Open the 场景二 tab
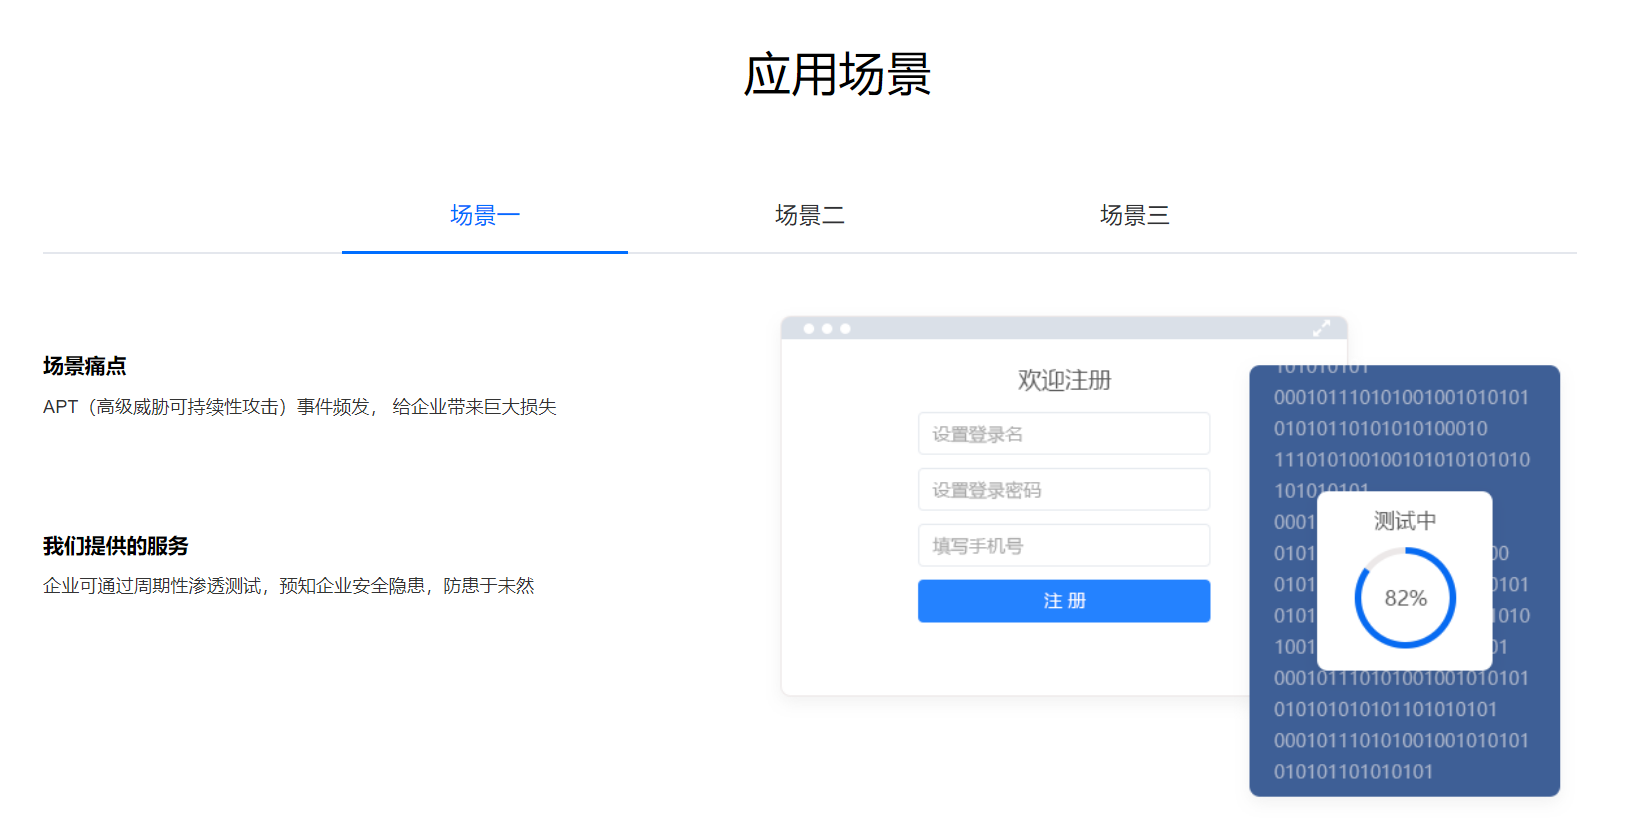 point(810,215)
